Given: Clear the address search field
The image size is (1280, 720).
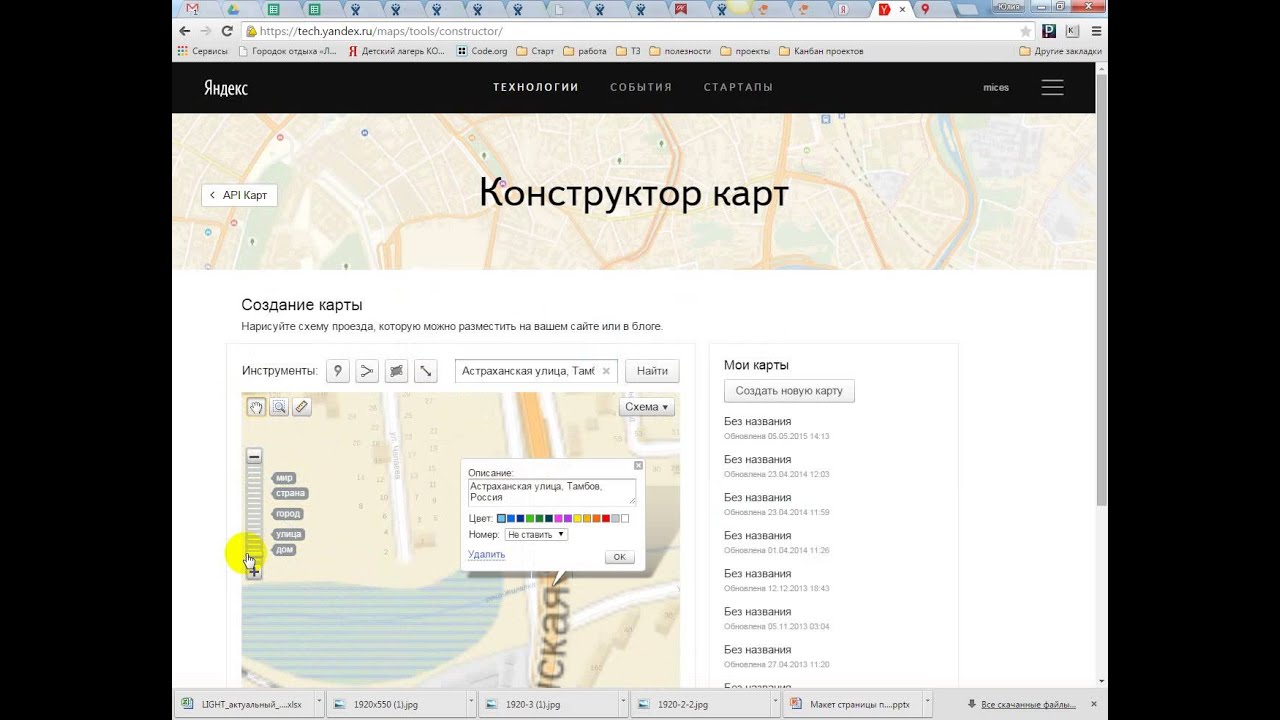Looking at the screenshot, I should point(606,371).
